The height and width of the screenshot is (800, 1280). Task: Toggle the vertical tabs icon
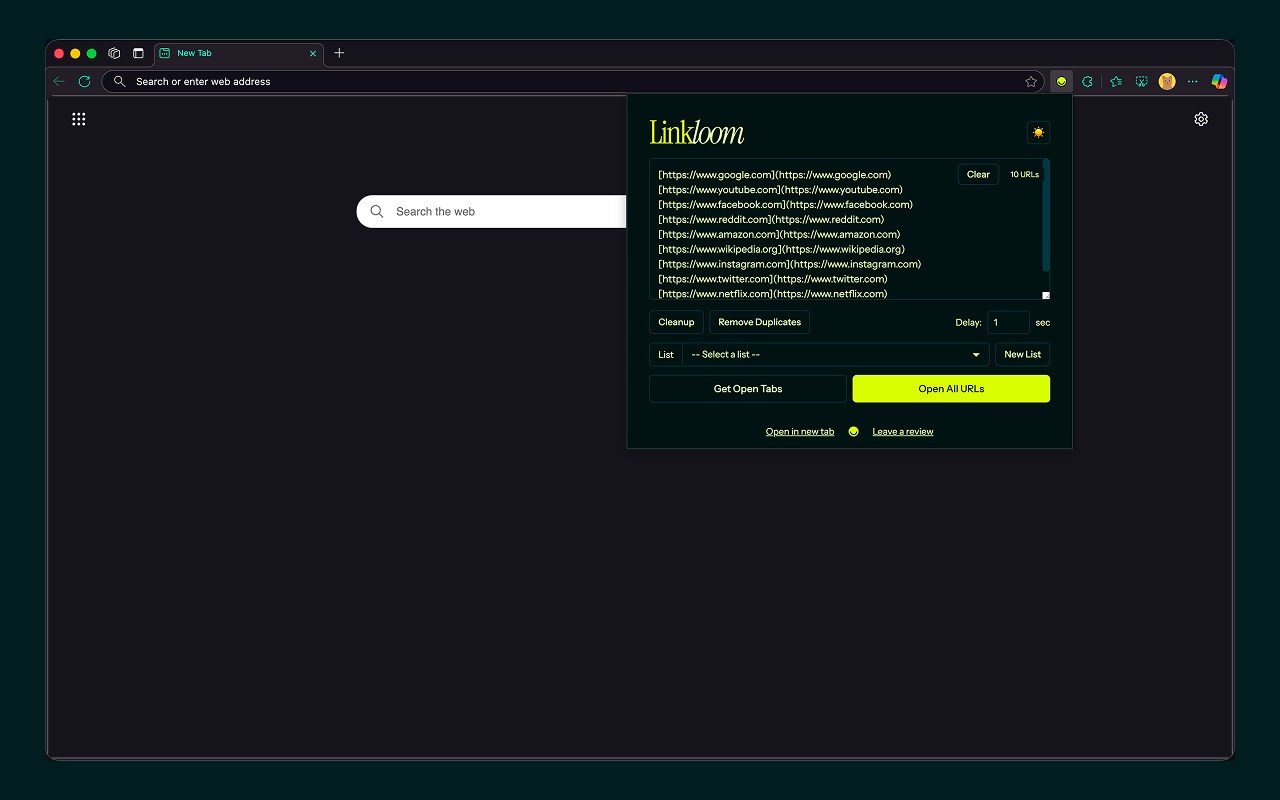point(138,53)
